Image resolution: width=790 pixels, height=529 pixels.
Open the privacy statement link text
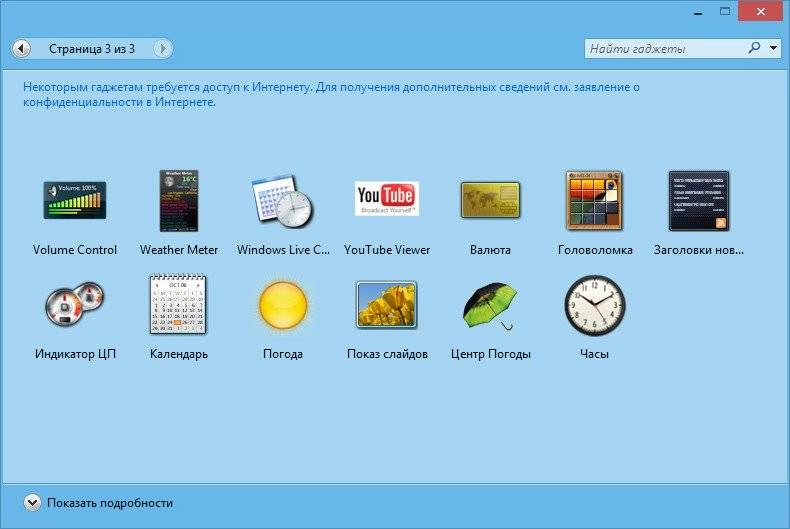coord(331,94)
